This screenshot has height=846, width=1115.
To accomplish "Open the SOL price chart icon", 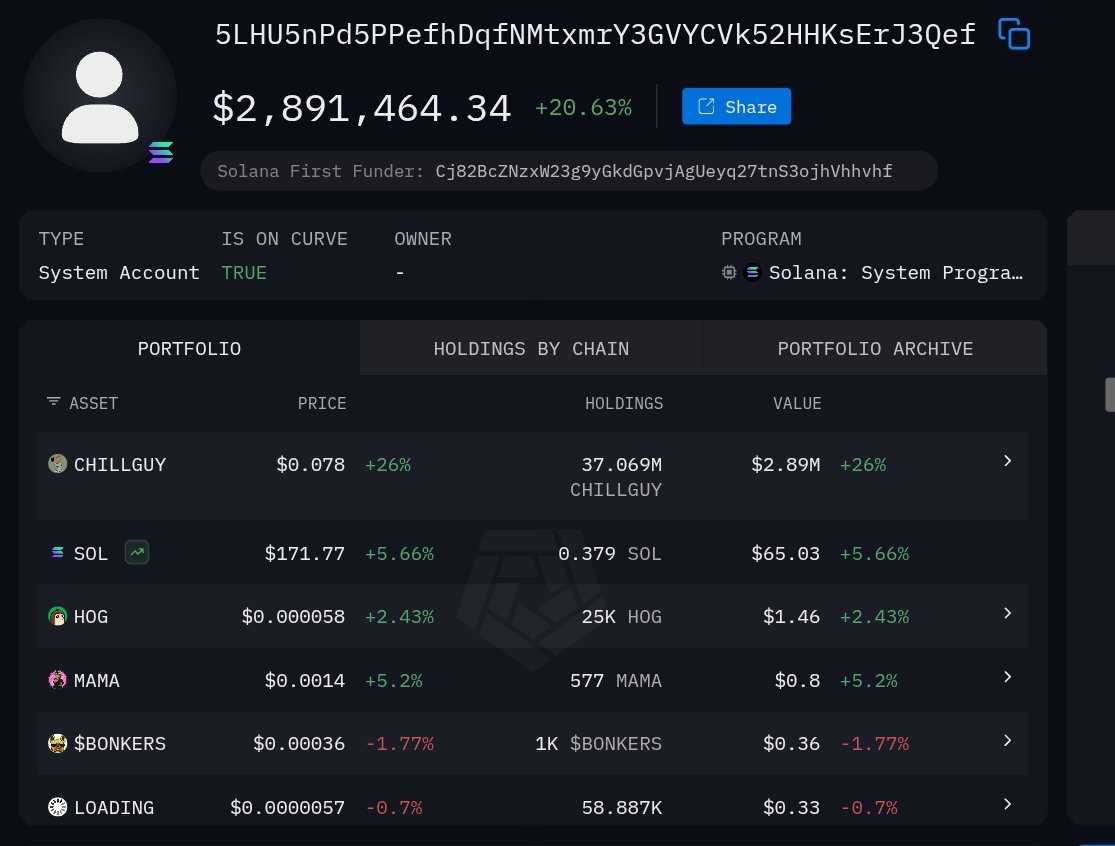I will point(137,552).
